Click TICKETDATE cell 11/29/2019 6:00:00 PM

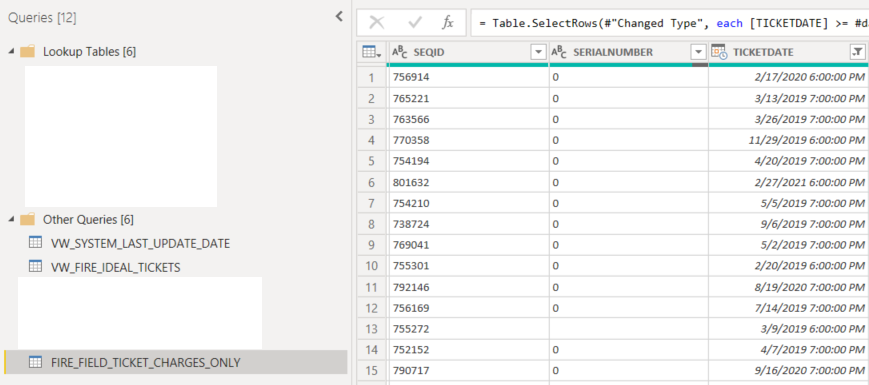pyautogui.click(x=789, y=141)
